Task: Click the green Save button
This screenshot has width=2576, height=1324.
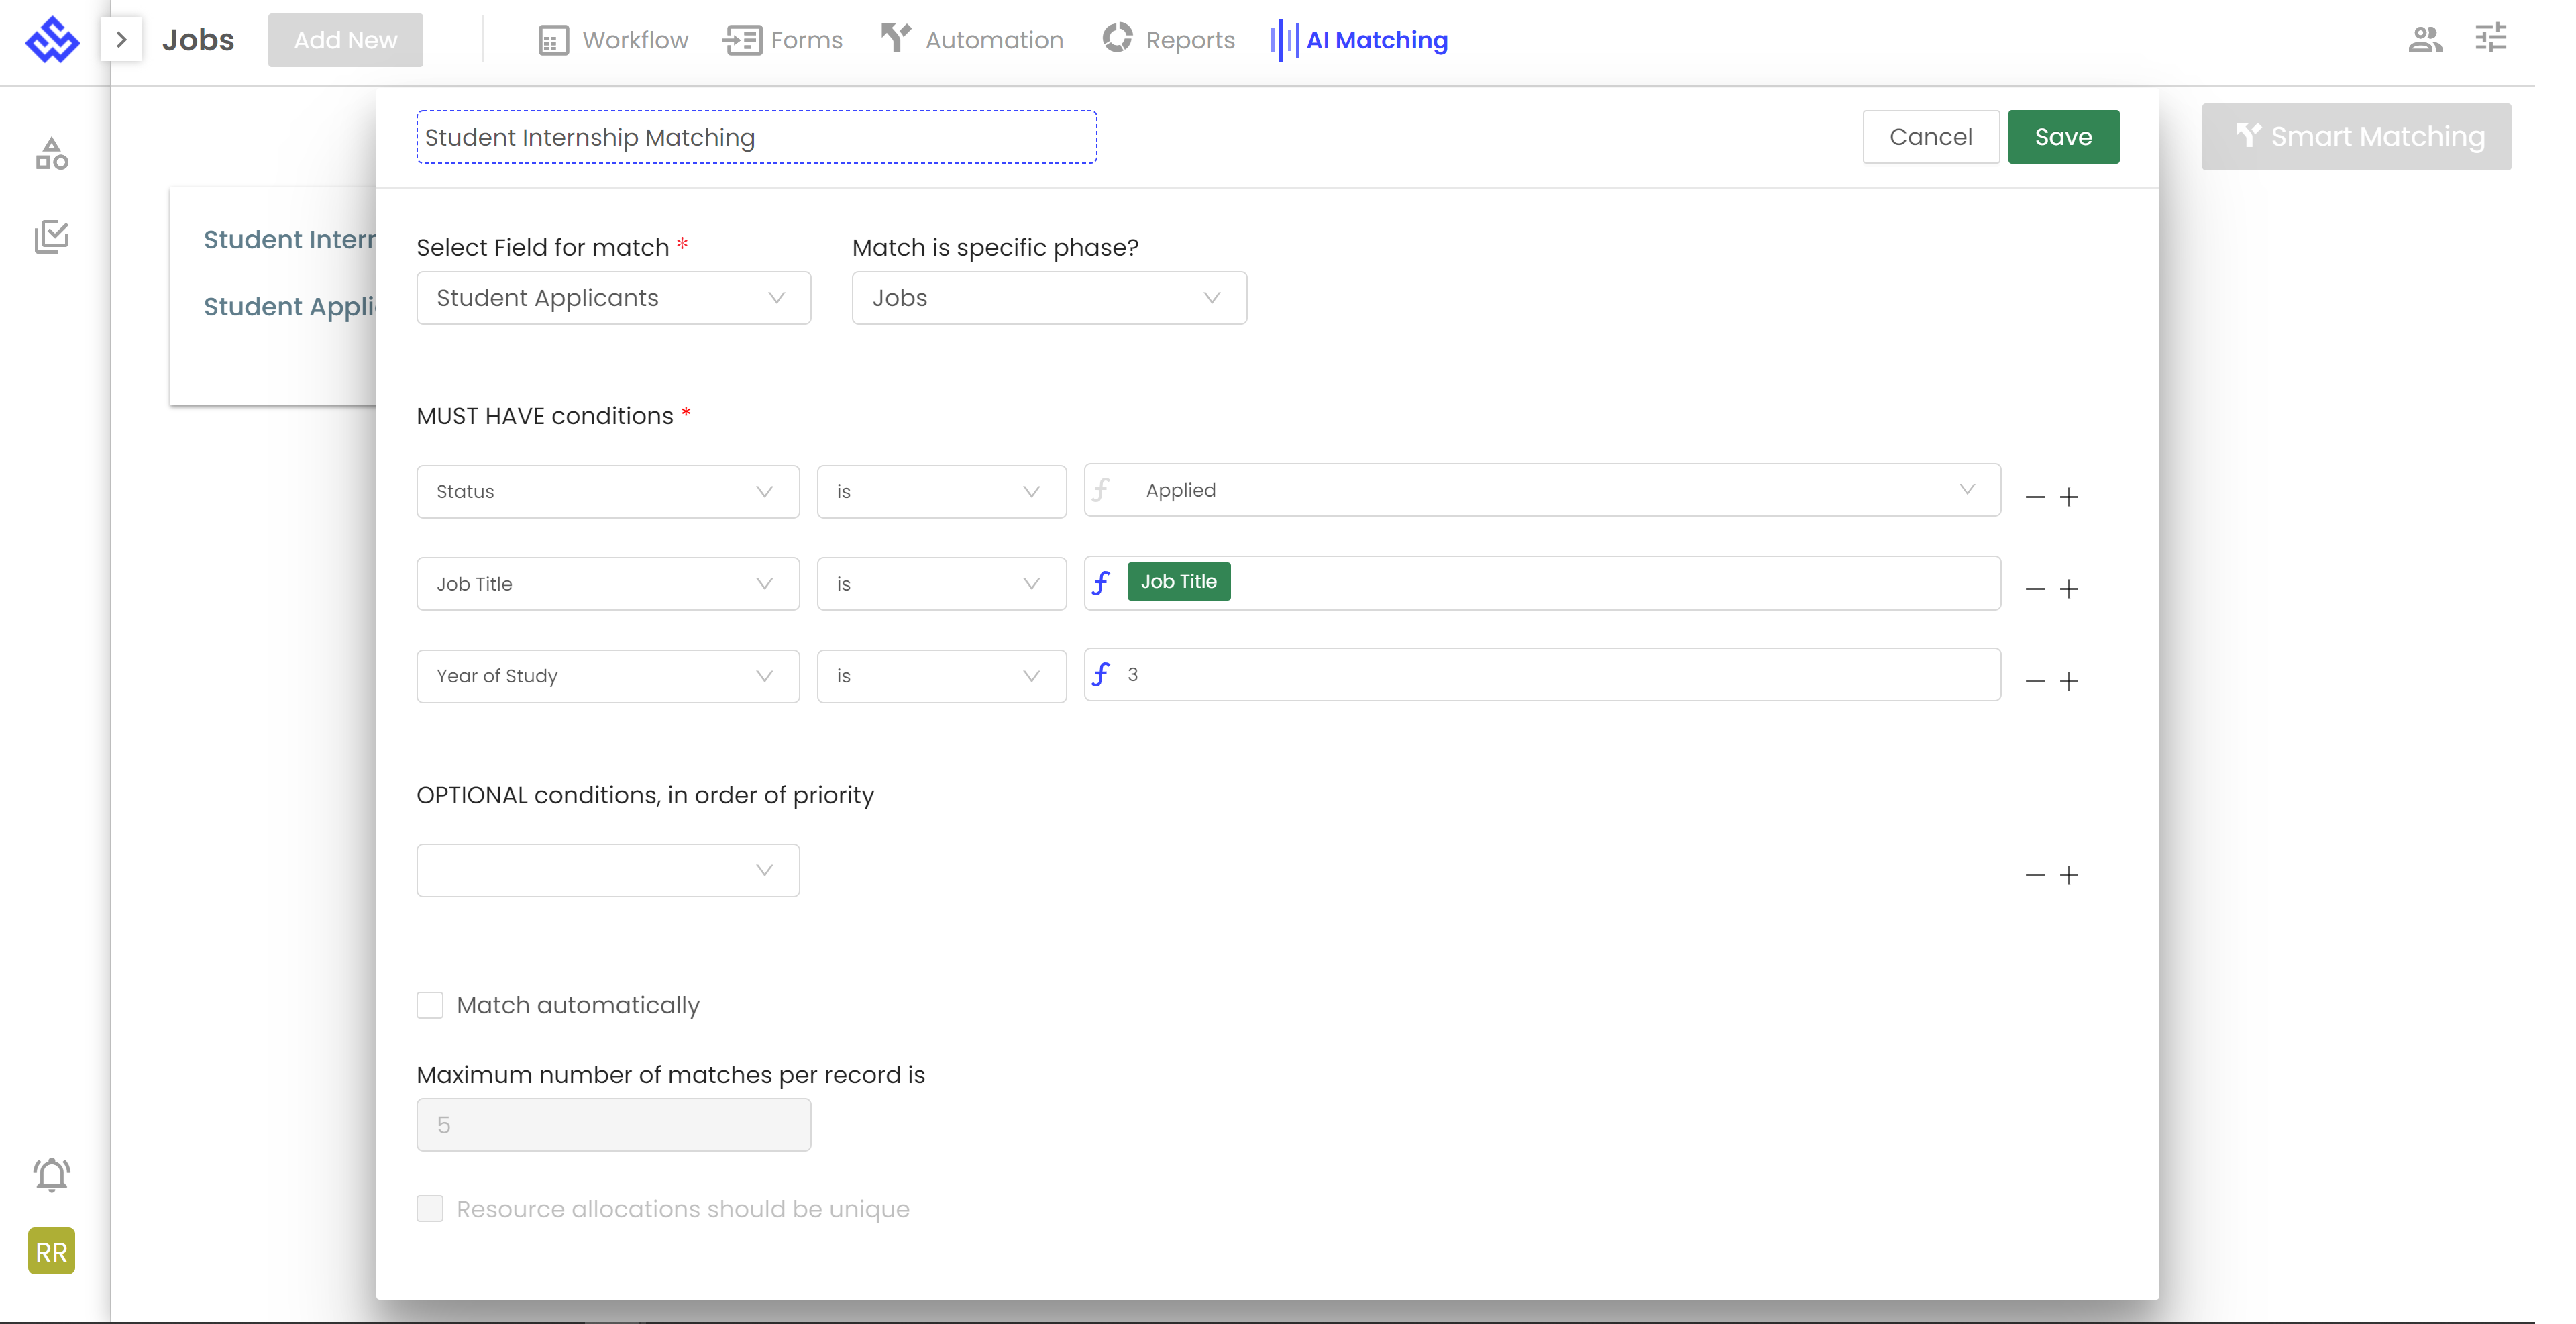Action: pos(2062,137)
